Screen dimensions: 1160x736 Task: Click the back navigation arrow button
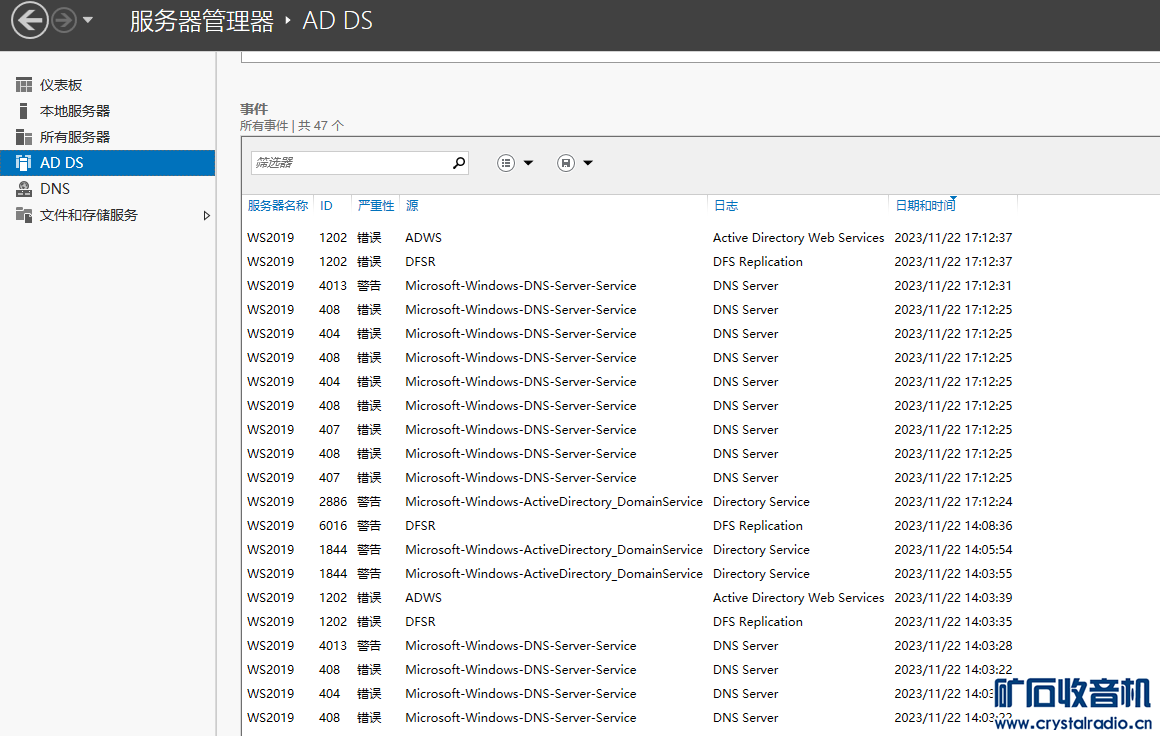point(29,20)
